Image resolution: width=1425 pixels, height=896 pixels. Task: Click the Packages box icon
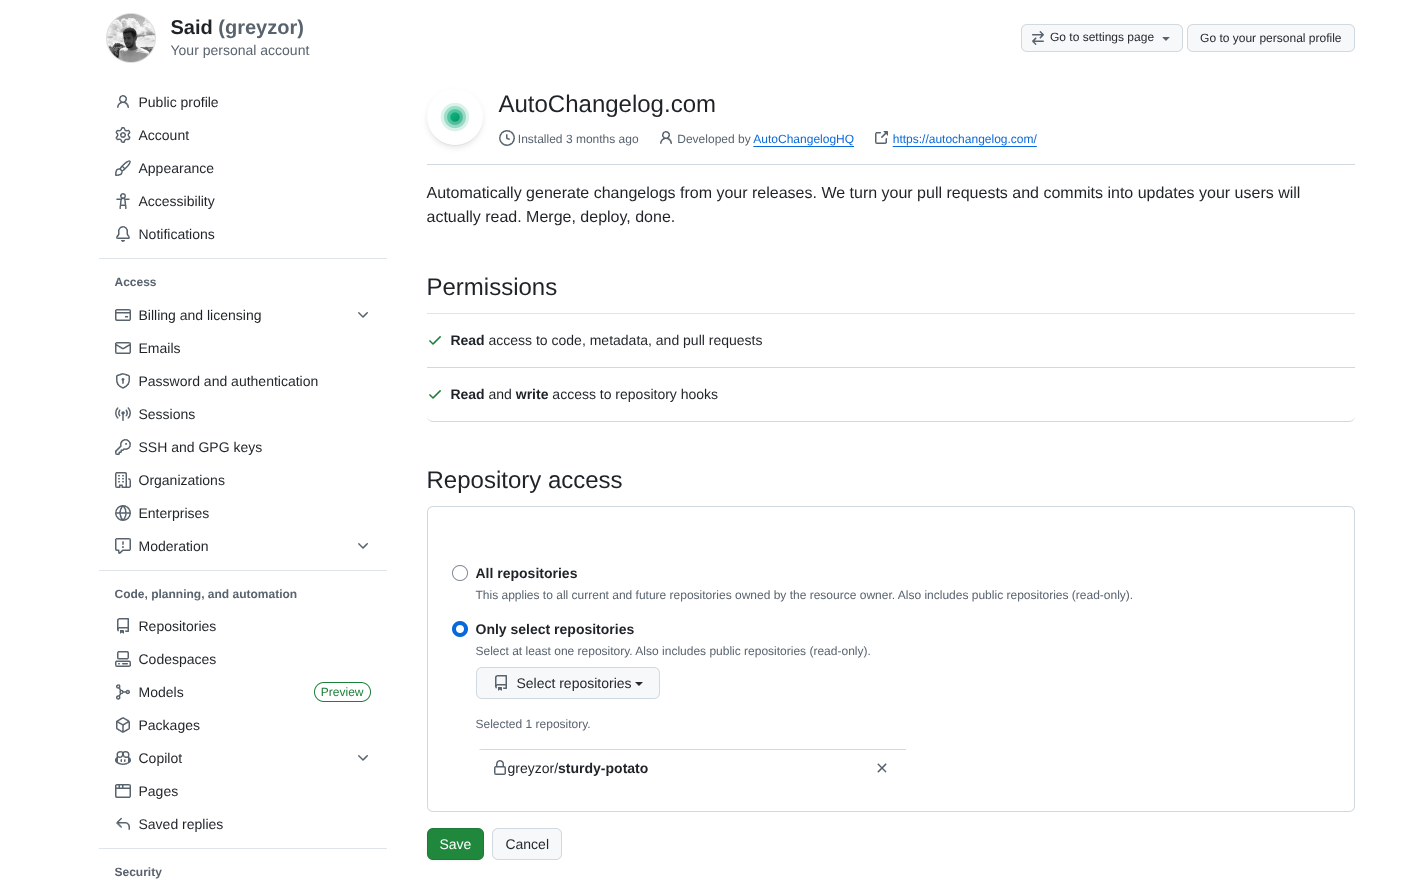(x=121, y=725)
